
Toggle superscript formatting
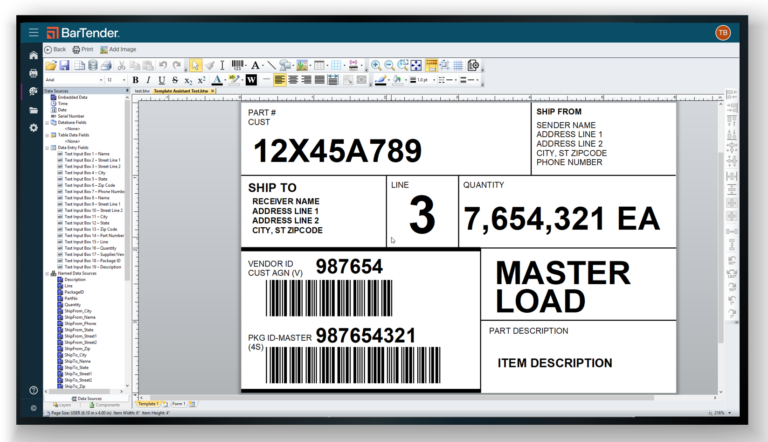click(x=201, y=80)
